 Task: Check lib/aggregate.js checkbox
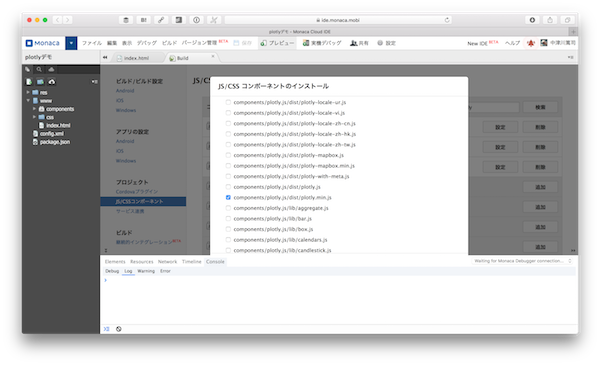coord(228,208)
